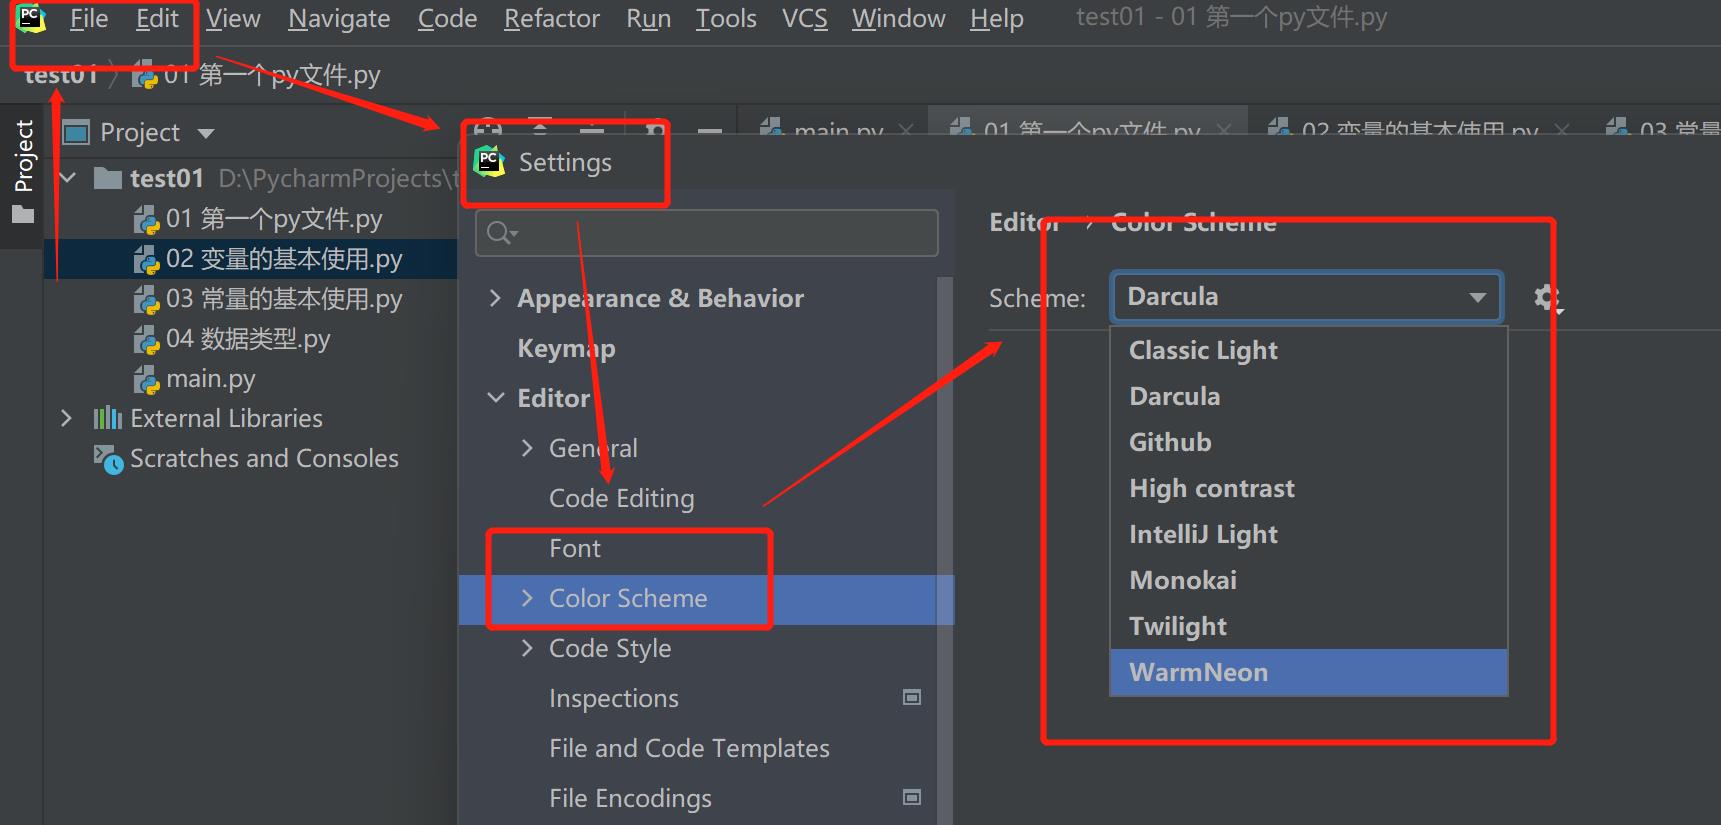Screen dimensions: 1721x825
Task: Click the Python icon for 04 数据类型.py
Action: 147,340
